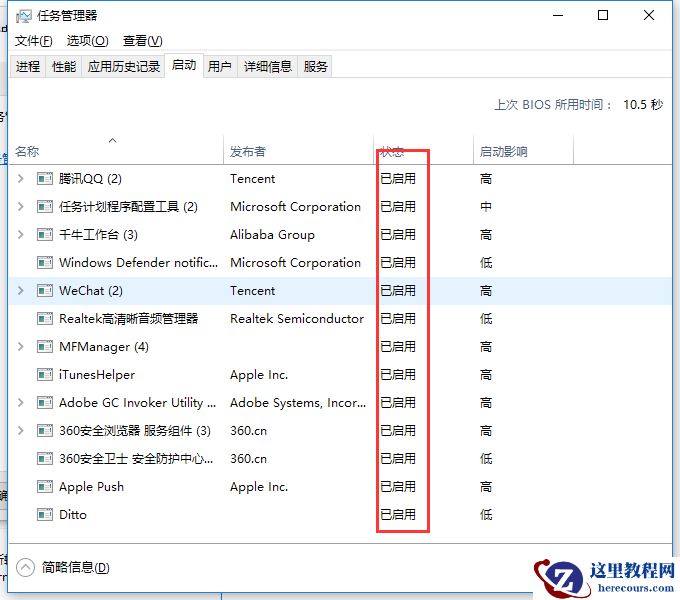Image resolution: width=680 pixels, height=600 pixels.
Task: Maximize the 任务管理器 window
Action: pos(603,16)
